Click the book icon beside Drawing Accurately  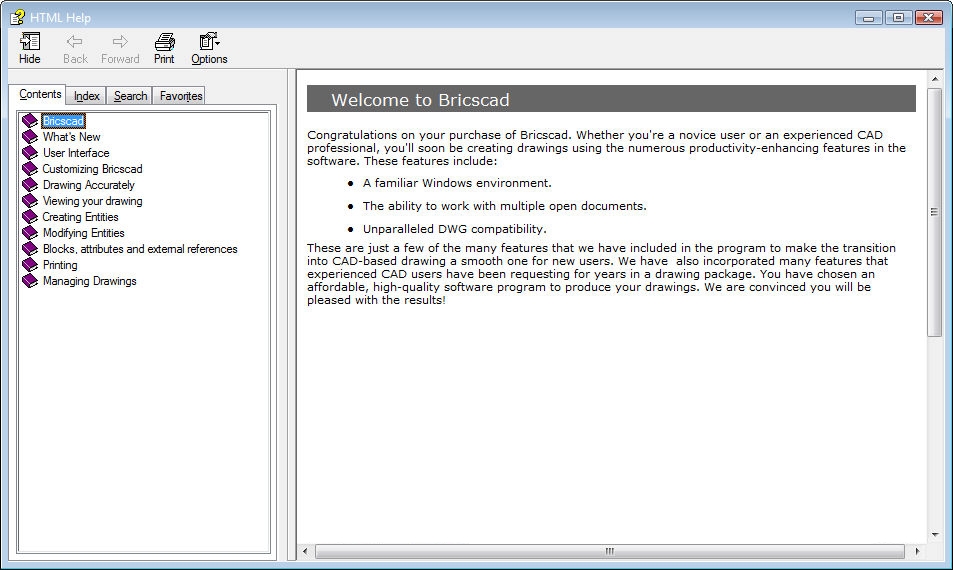coord(30,185)
